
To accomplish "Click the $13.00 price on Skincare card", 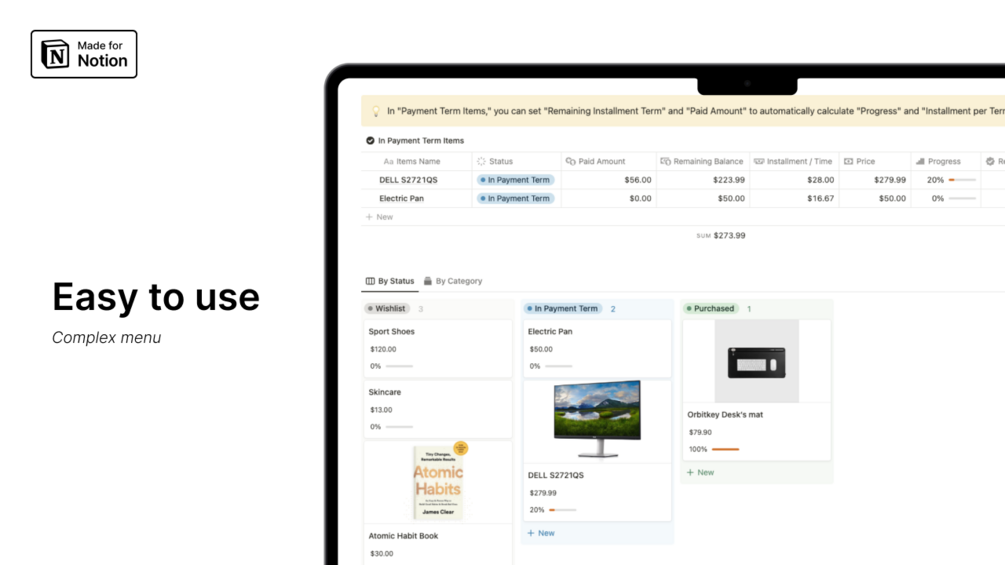I will (x=381, y=410).
